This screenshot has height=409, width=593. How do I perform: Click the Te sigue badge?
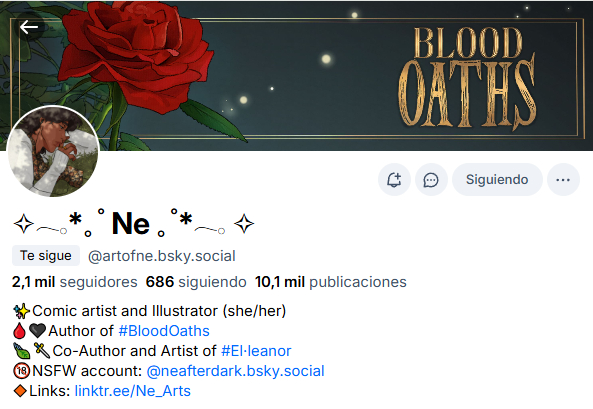point(46,256)
